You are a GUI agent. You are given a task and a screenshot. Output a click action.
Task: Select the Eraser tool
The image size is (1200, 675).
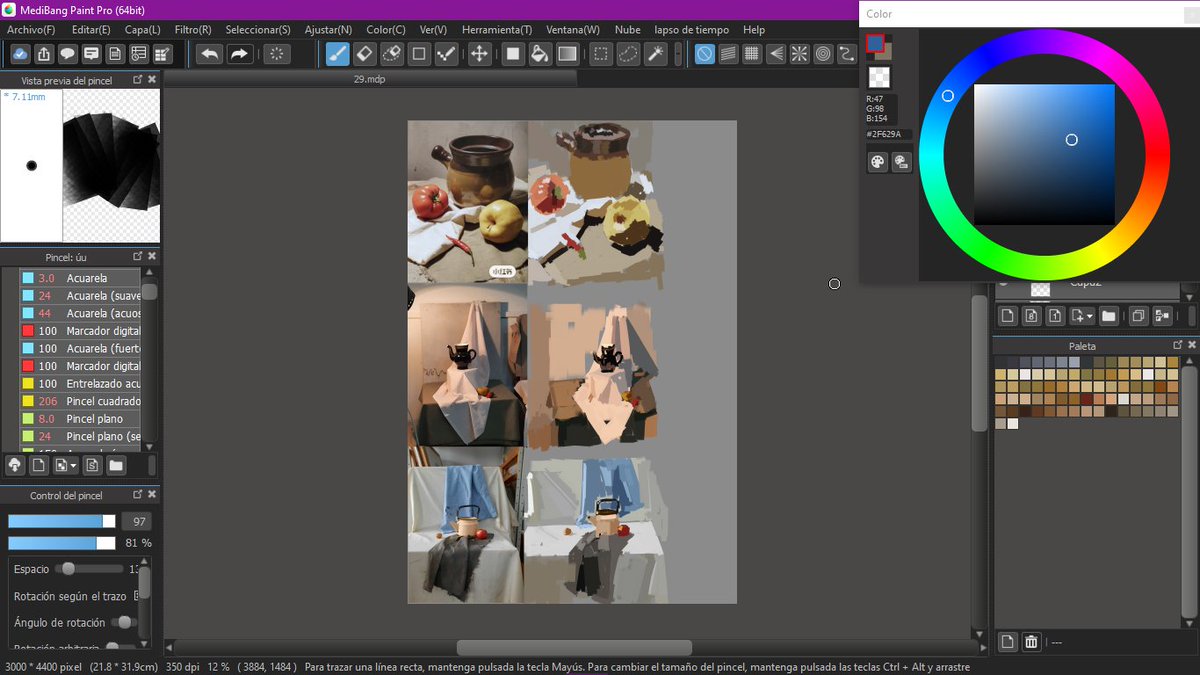[x=365, y=54]
